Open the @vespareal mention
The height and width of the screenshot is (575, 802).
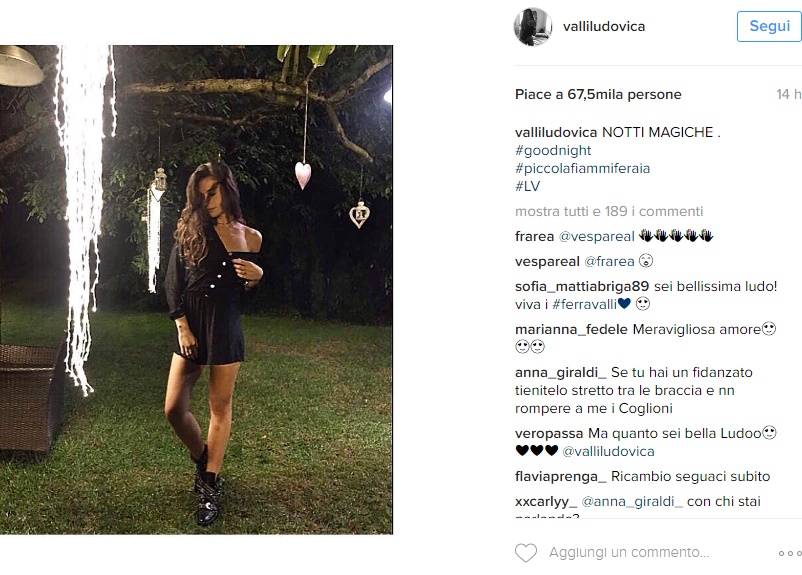tap(596, 236)
